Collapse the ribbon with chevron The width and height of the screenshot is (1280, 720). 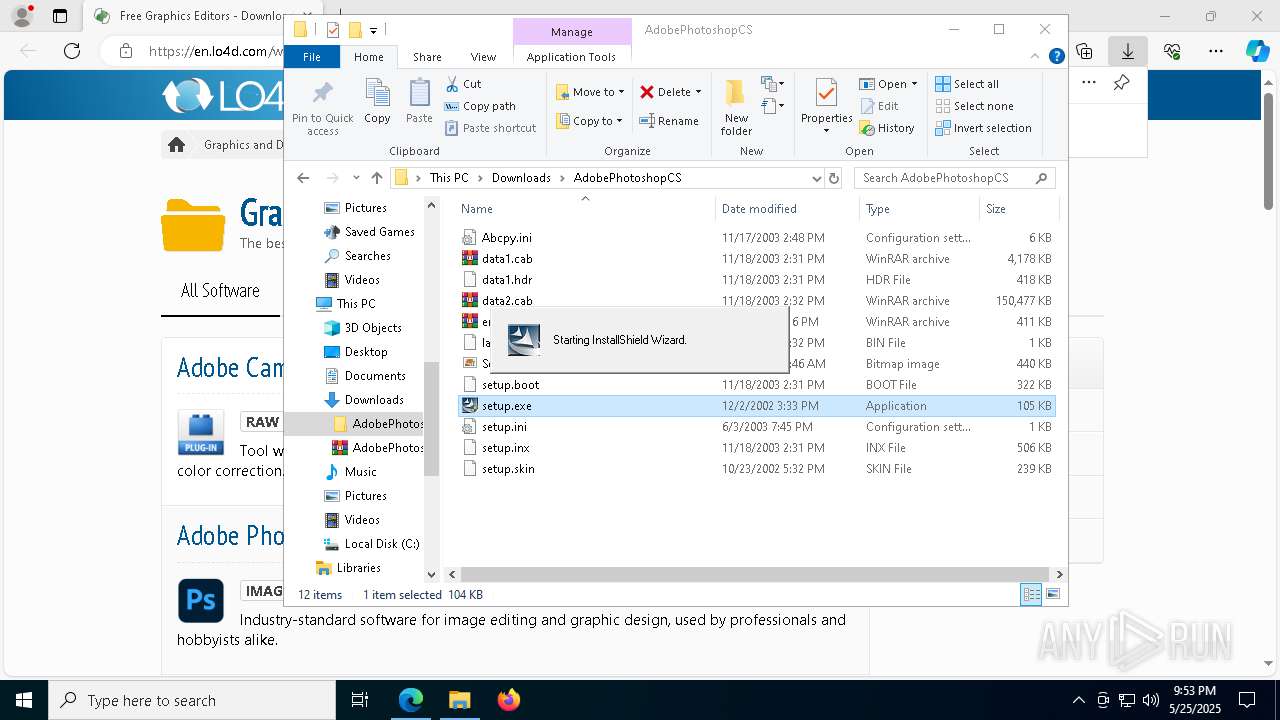pyautogui.click(x=1037, y=57)
